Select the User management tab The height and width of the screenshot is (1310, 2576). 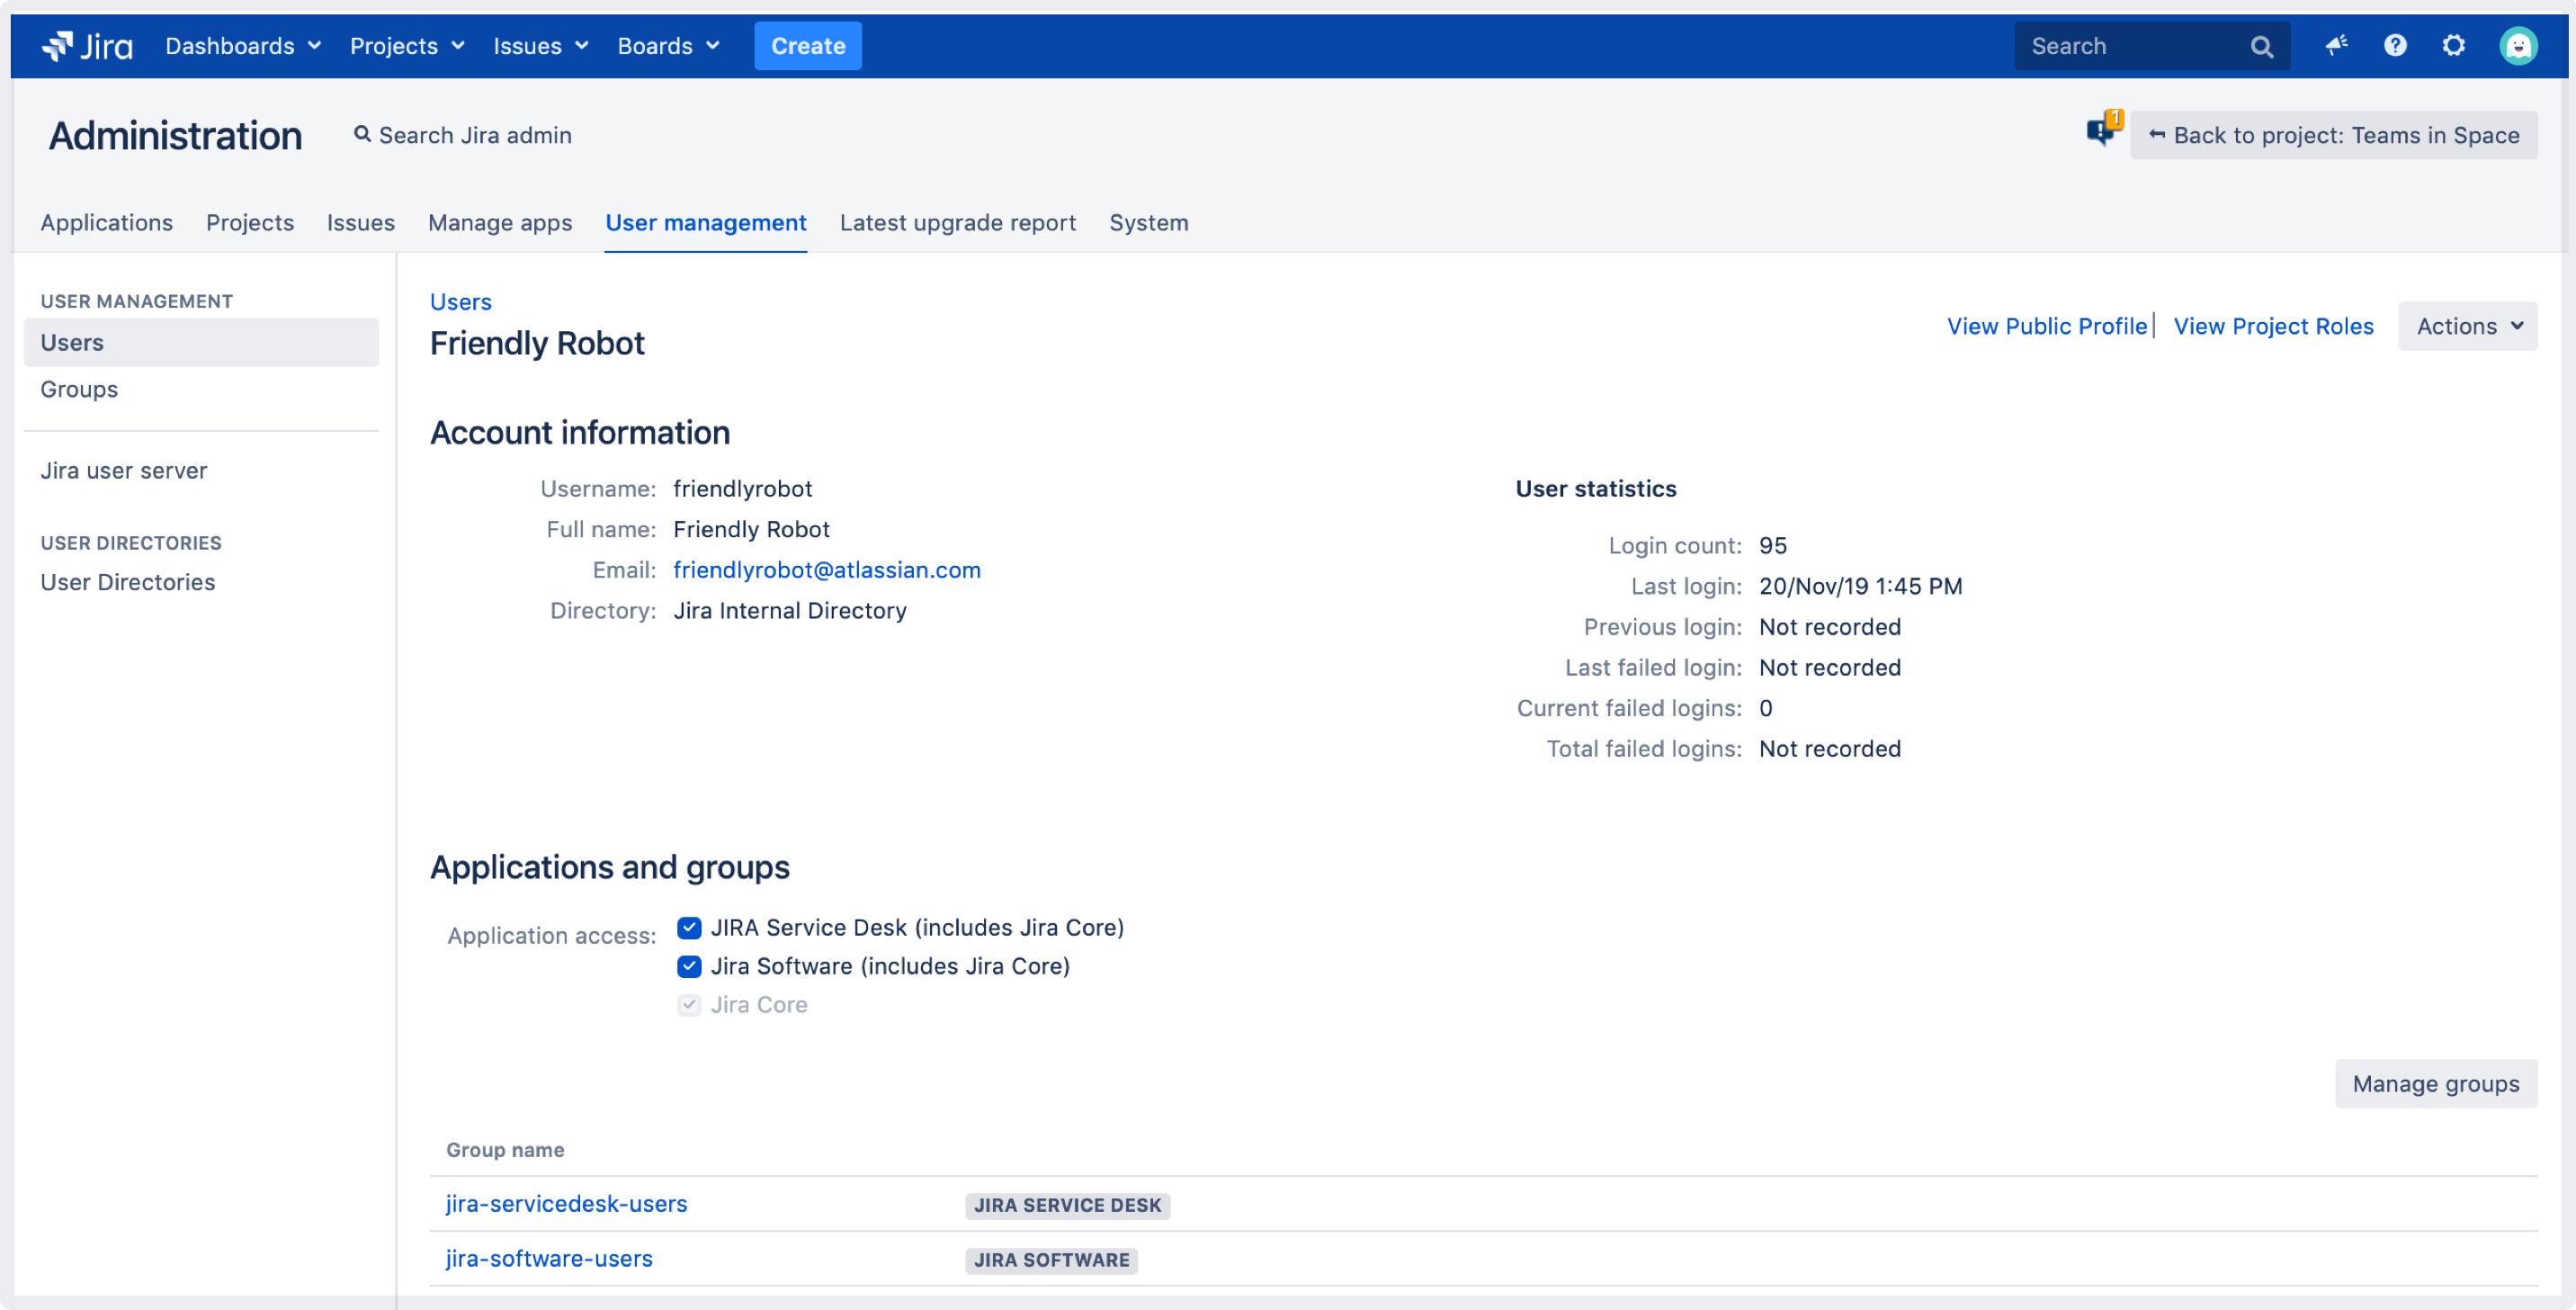pos(706,223)
